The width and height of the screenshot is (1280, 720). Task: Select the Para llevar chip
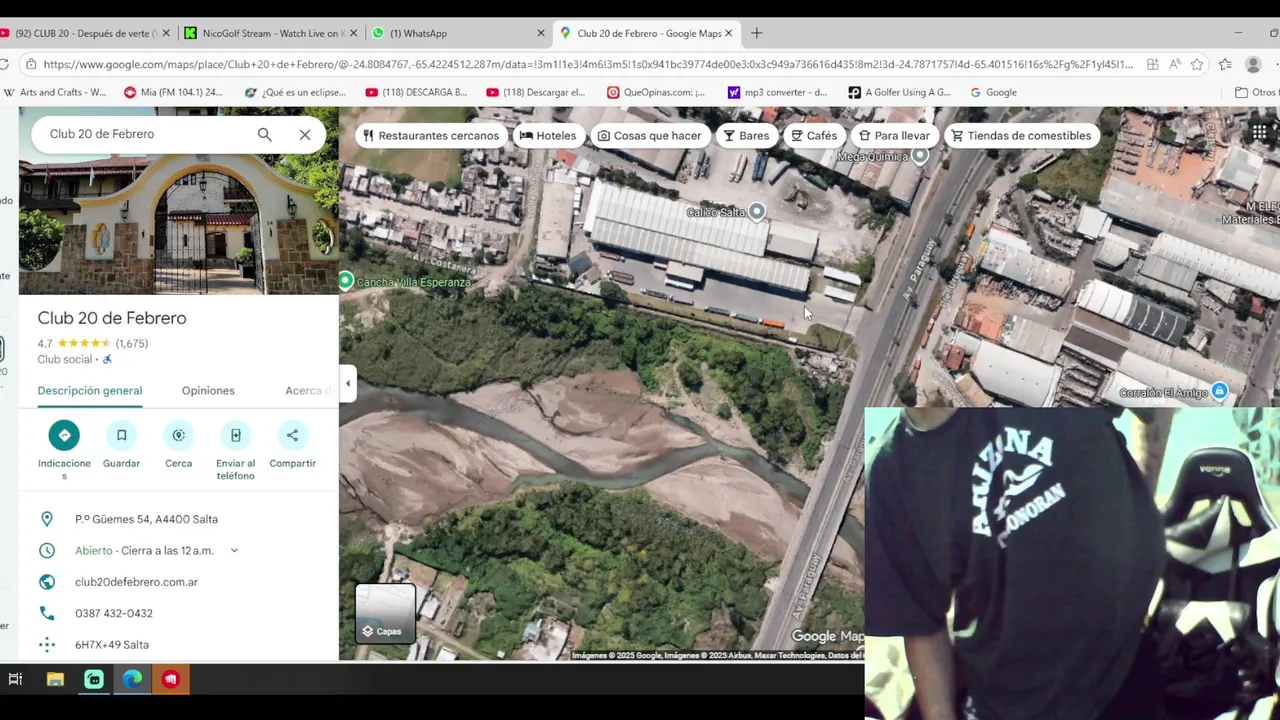click(894, 136)
